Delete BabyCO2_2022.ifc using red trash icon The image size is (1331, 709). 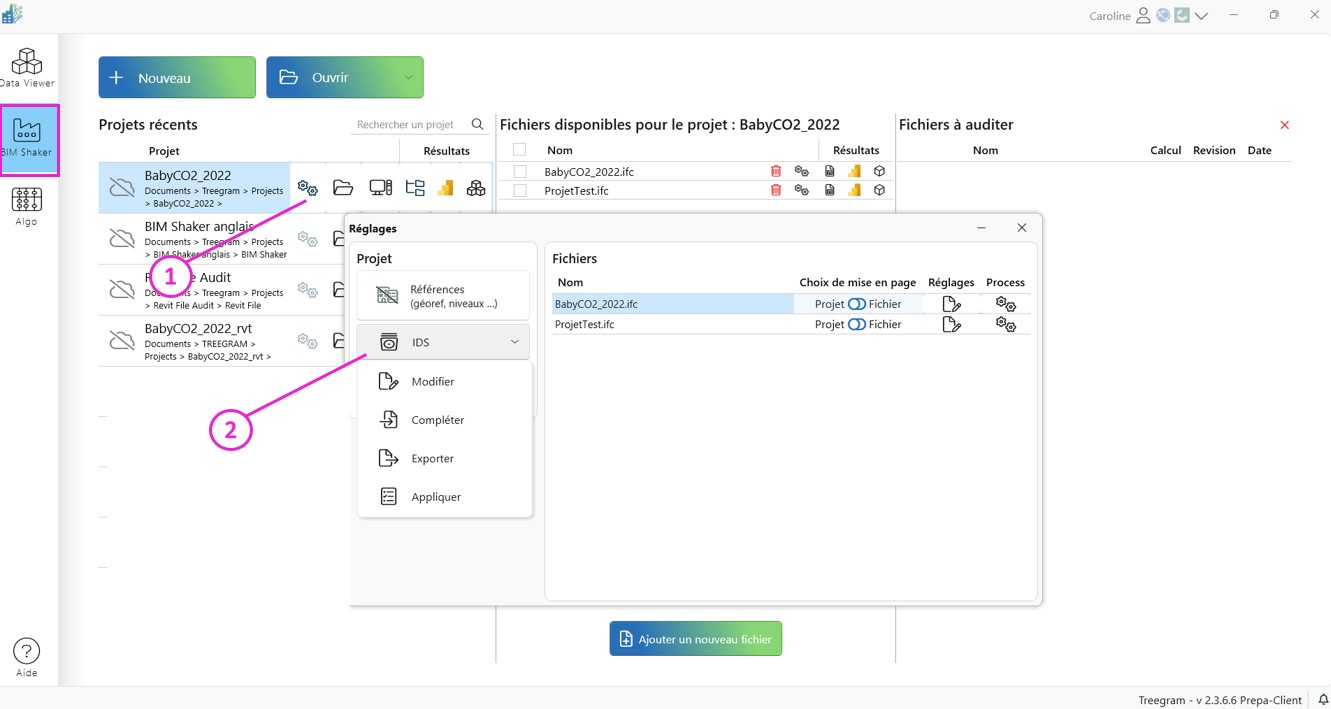pos(776,171)
